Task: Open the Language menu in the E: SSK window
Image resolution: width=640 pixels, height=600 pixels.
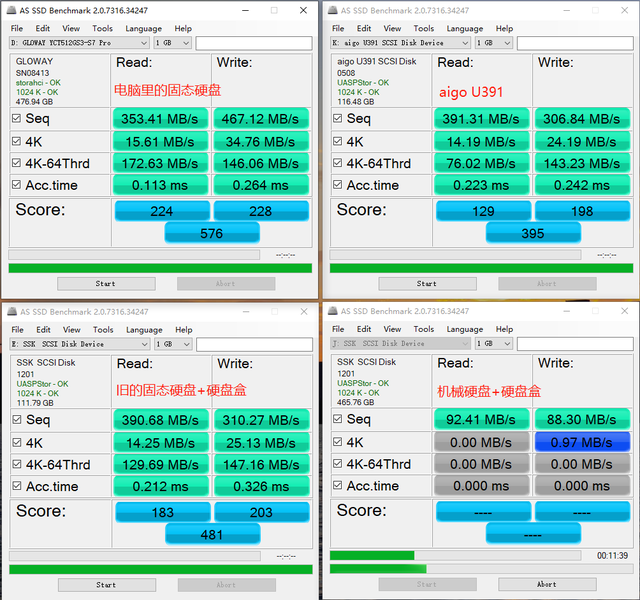Action: (144, 330)
